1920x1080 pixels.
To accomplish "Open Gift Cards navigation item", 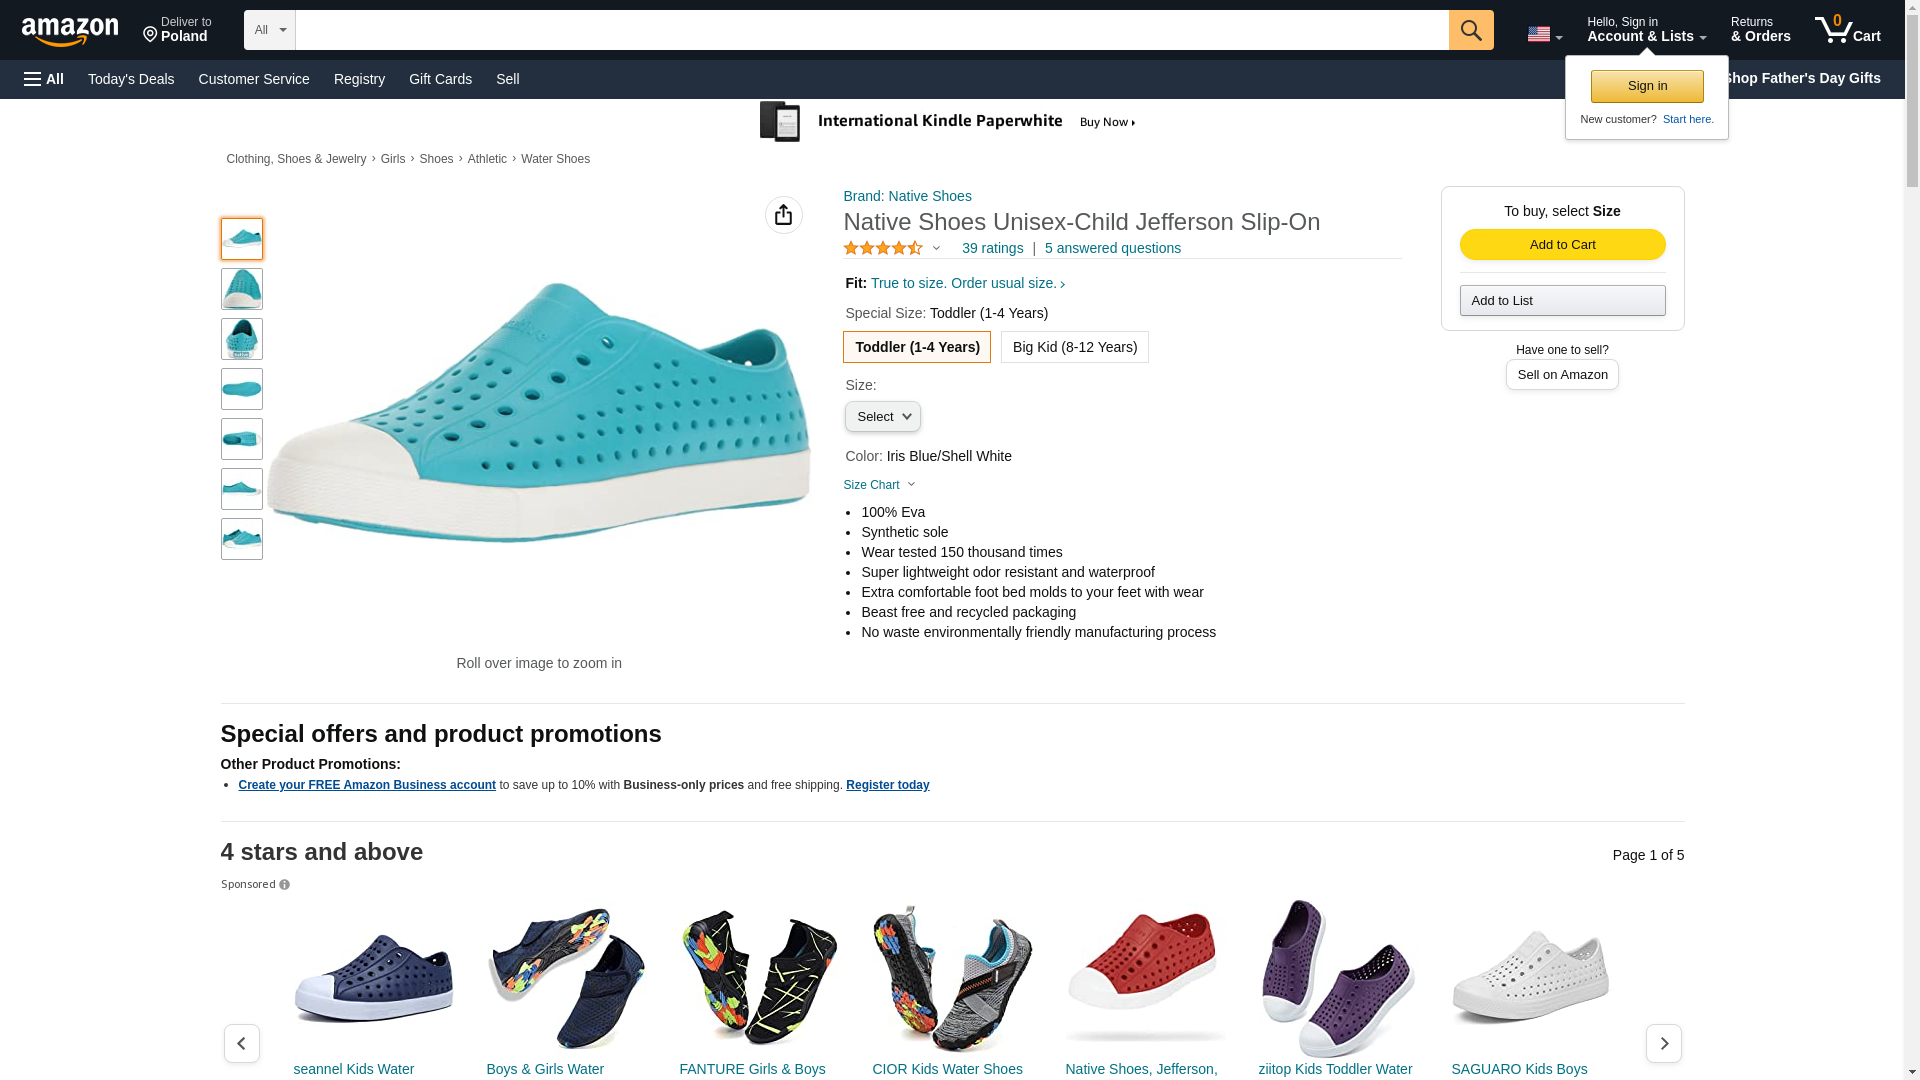I will [440, 79].
